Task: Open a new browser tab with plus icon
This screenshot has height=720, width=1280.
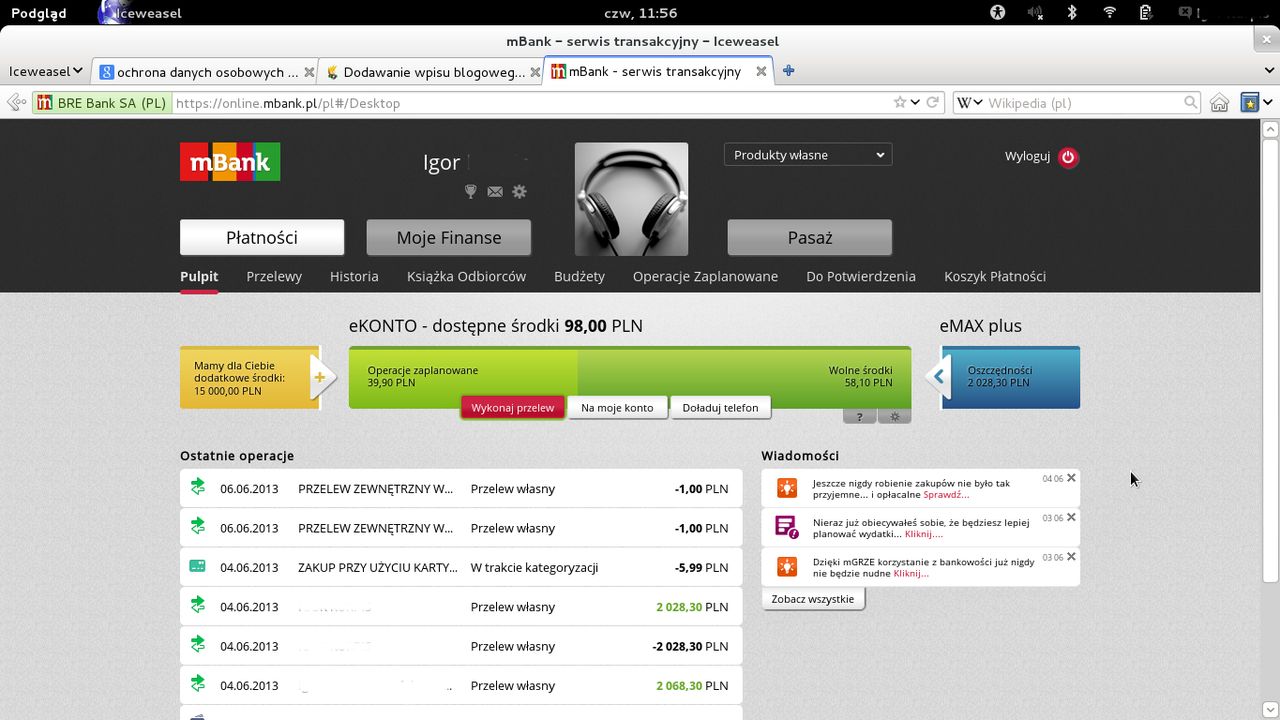Action: [788, 71]
